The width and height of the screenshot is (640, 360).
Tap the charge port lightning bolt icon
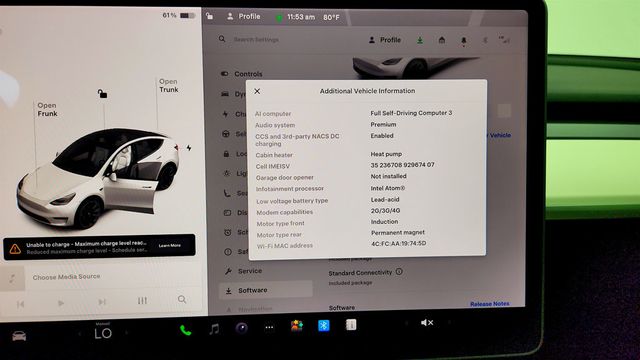189,148
